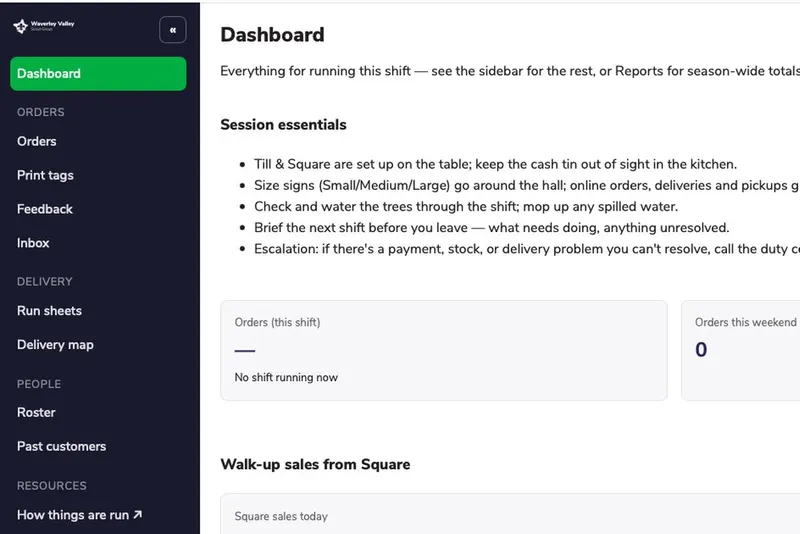Select the Orders (this shift) card
Viewport: 800px width, 534px height.
(x=444, y=350)
